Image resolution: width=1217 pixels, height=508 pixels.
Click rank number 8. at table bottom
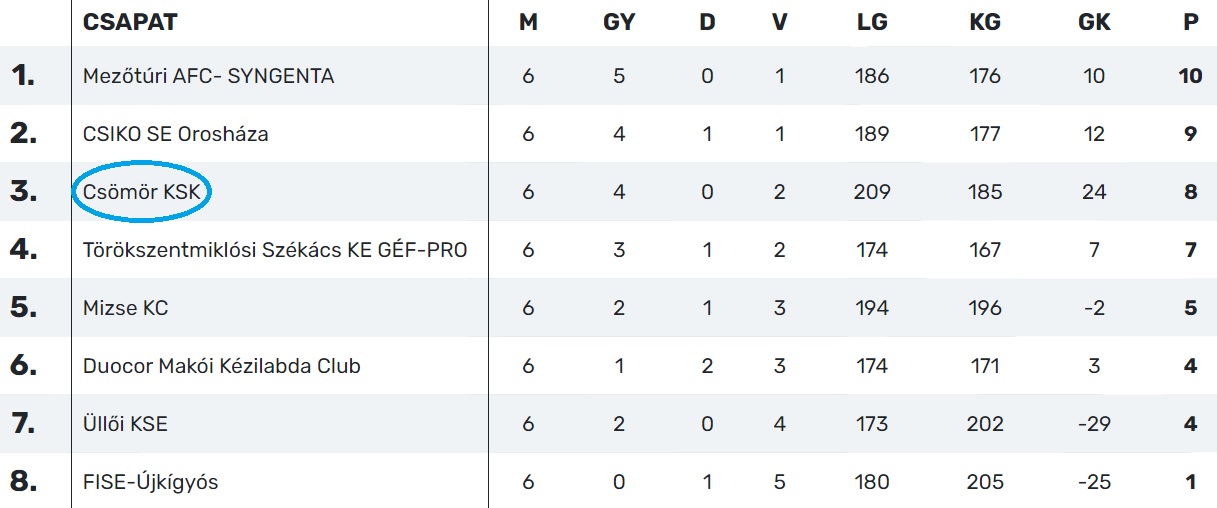click(x=23, y=482)
